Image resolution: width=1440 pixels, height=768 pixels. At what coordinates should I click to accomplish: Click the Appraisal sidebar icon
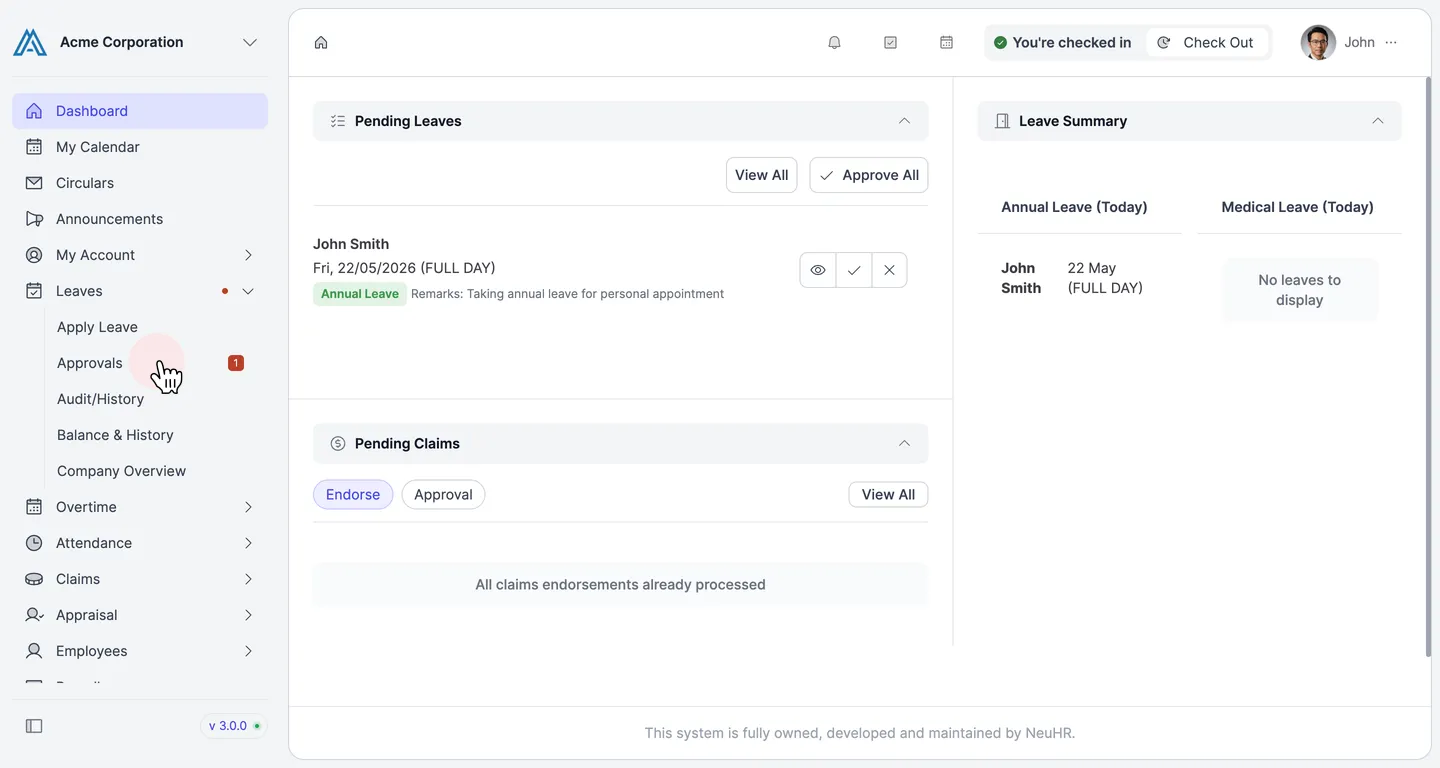point(34,615)
